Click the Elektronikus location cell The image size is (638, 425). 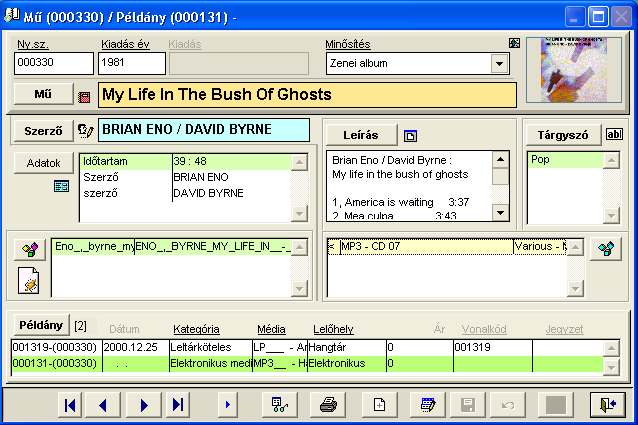click(347, 364)
